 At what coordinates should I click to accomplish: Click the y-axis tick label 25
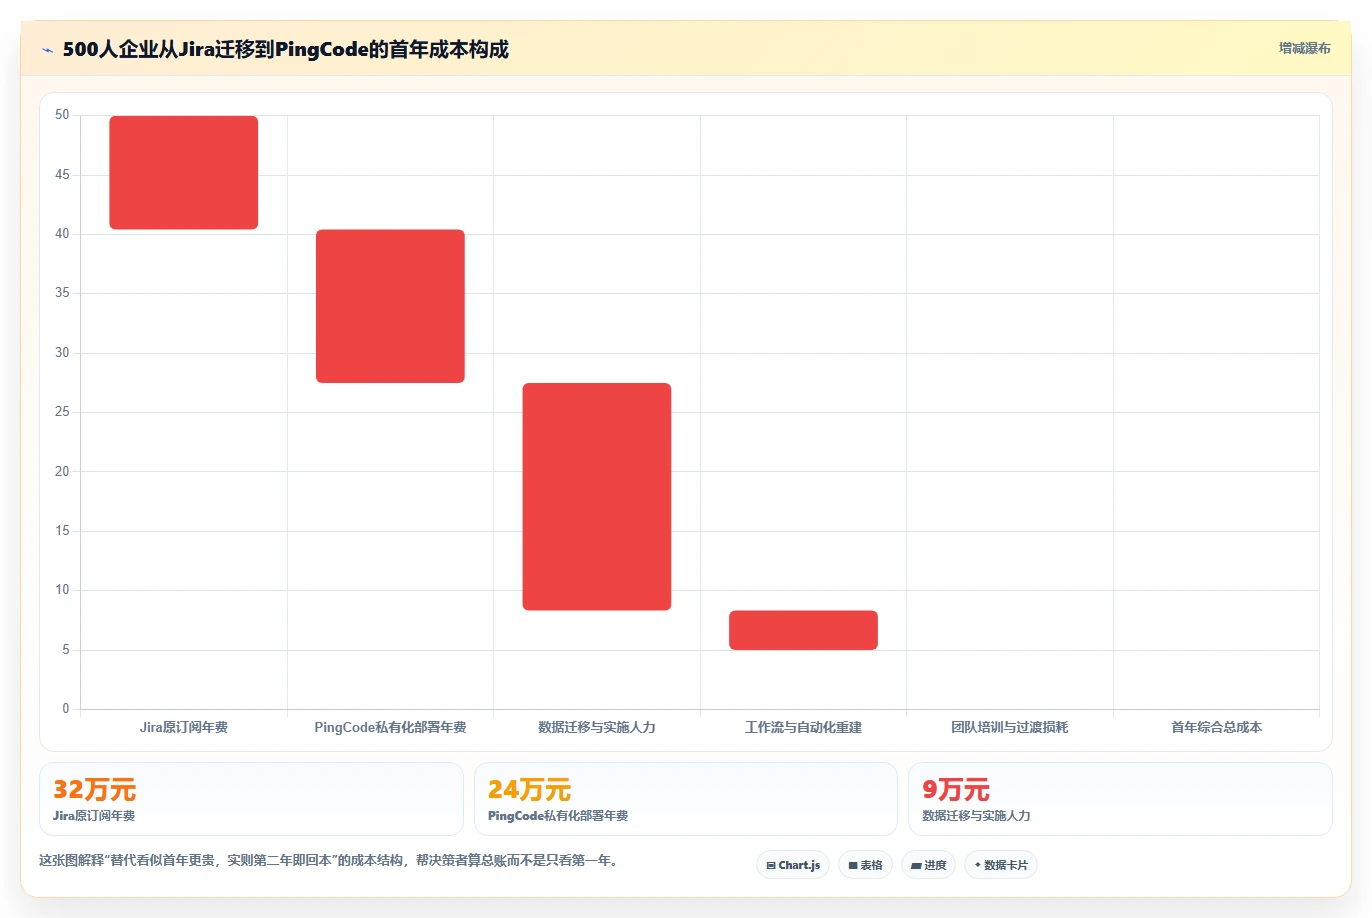point(62,412)
